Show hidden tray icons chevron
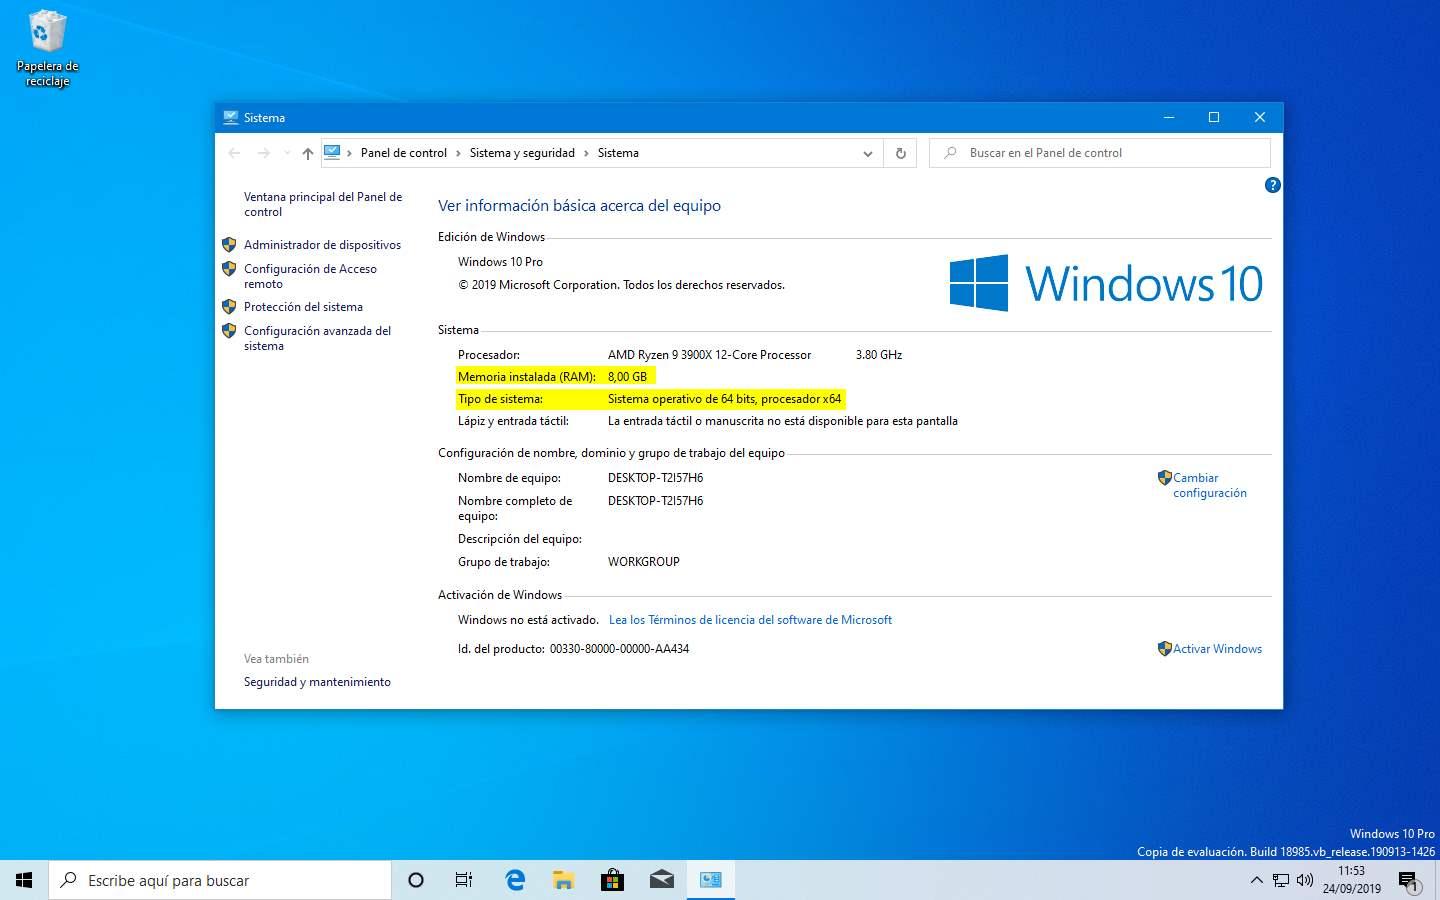The width and height of the screenshot is (1440, 900). 1256,880
